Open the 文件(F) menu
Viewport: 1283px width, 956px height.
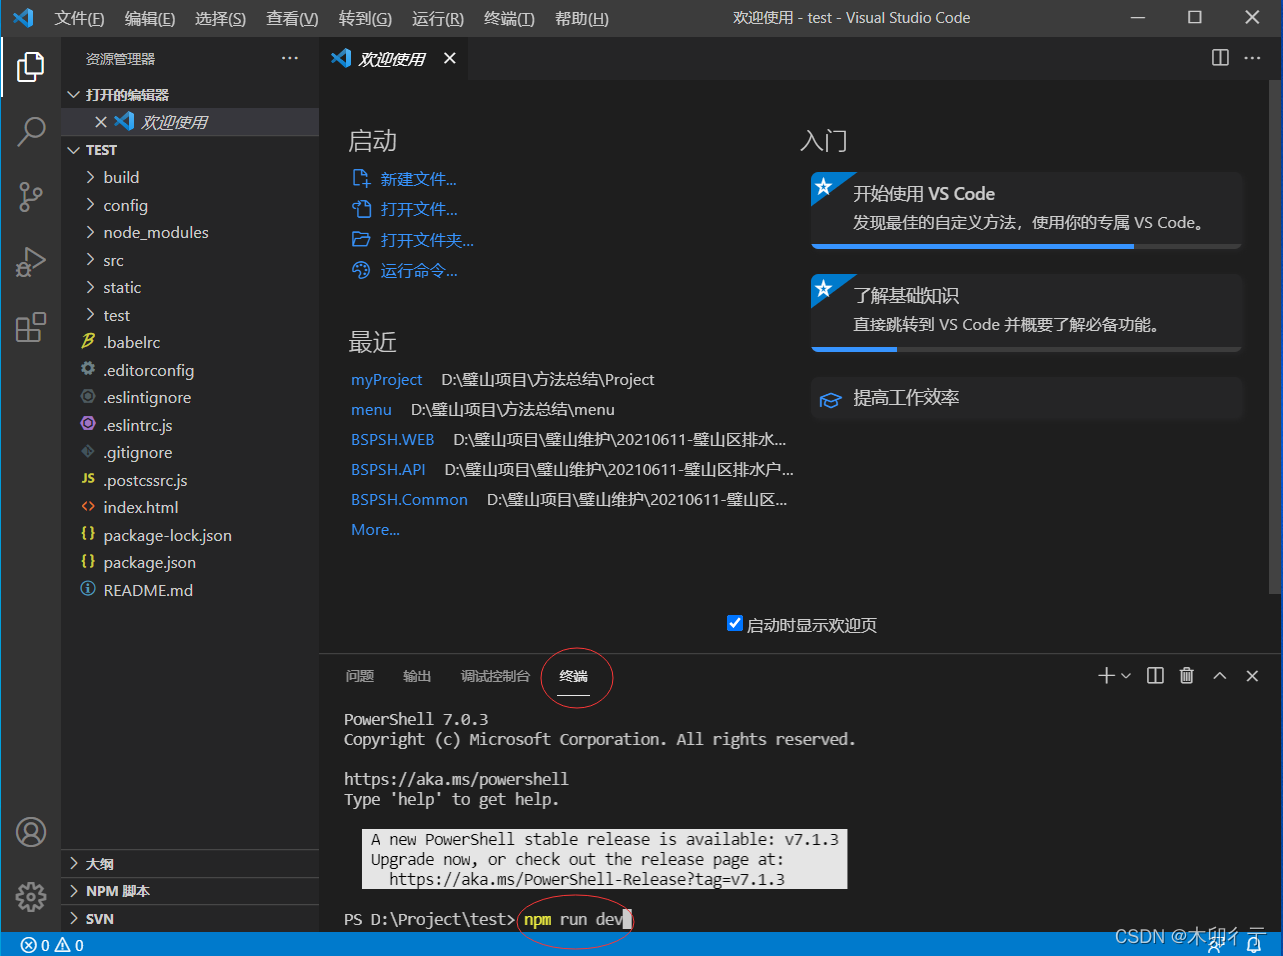click(x=79, y=18)
